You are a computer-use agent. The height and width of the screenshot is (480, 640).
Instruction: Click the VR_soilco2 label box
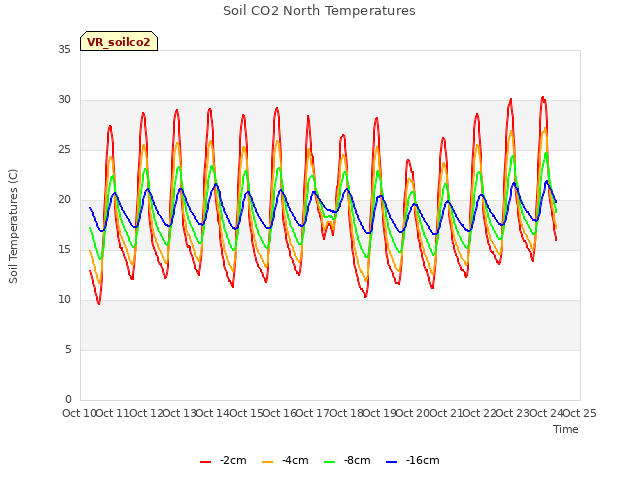tap(119, 41)
